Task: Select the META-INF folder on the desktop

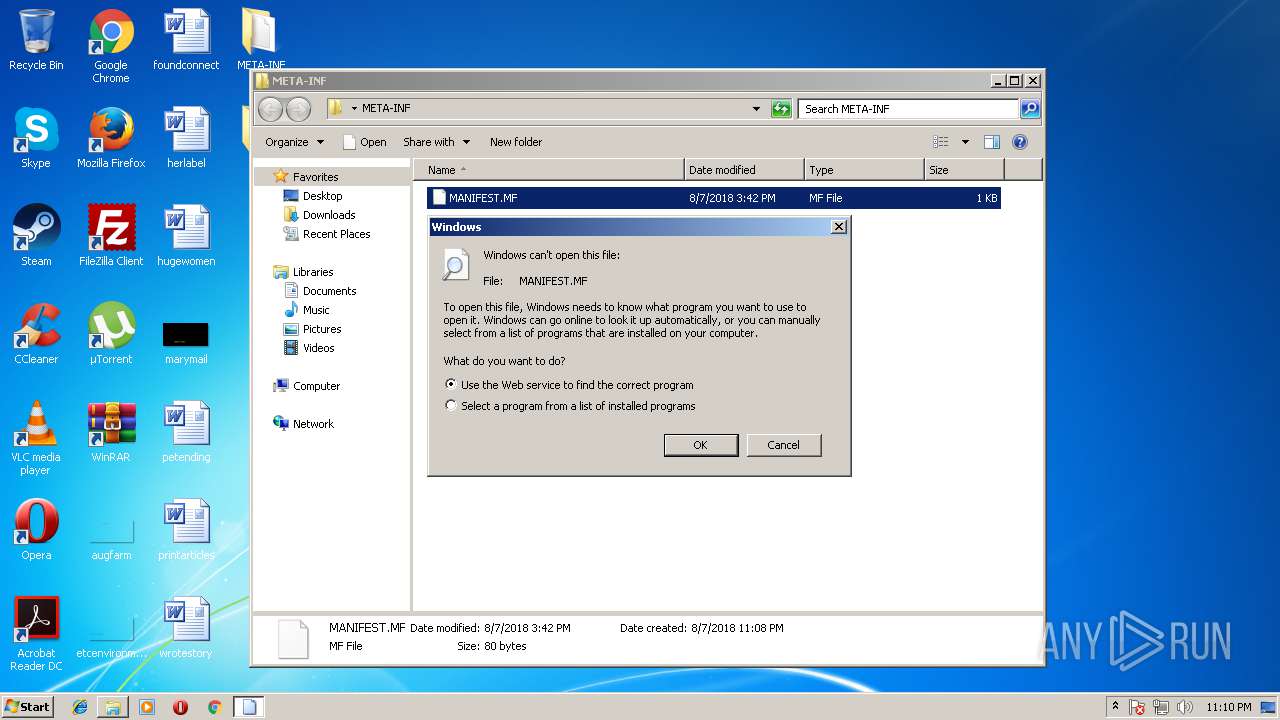Action: (x=260, y=40)
